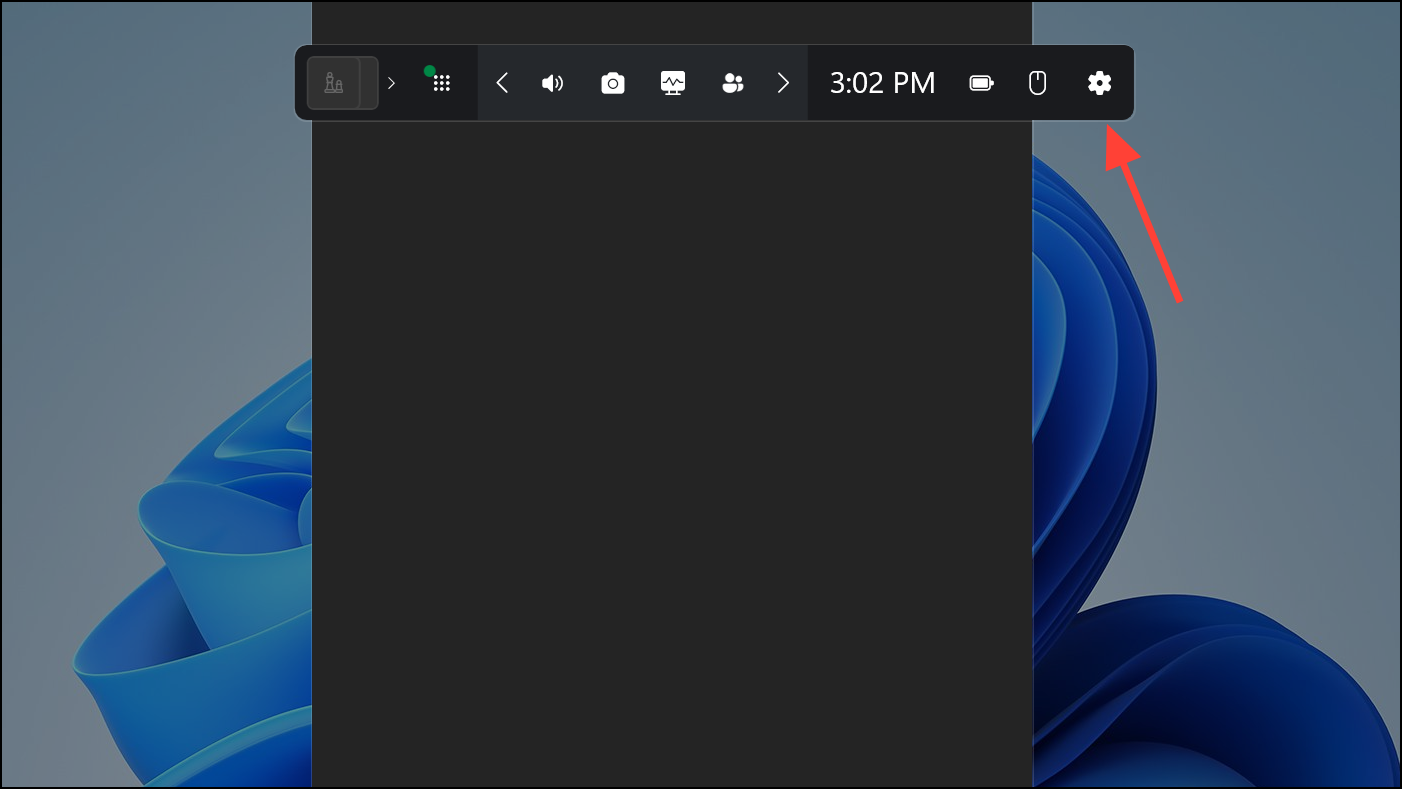Show next widgets with right chevron
Viewport: 1402px width, 789px height.
tap(783, 83)
